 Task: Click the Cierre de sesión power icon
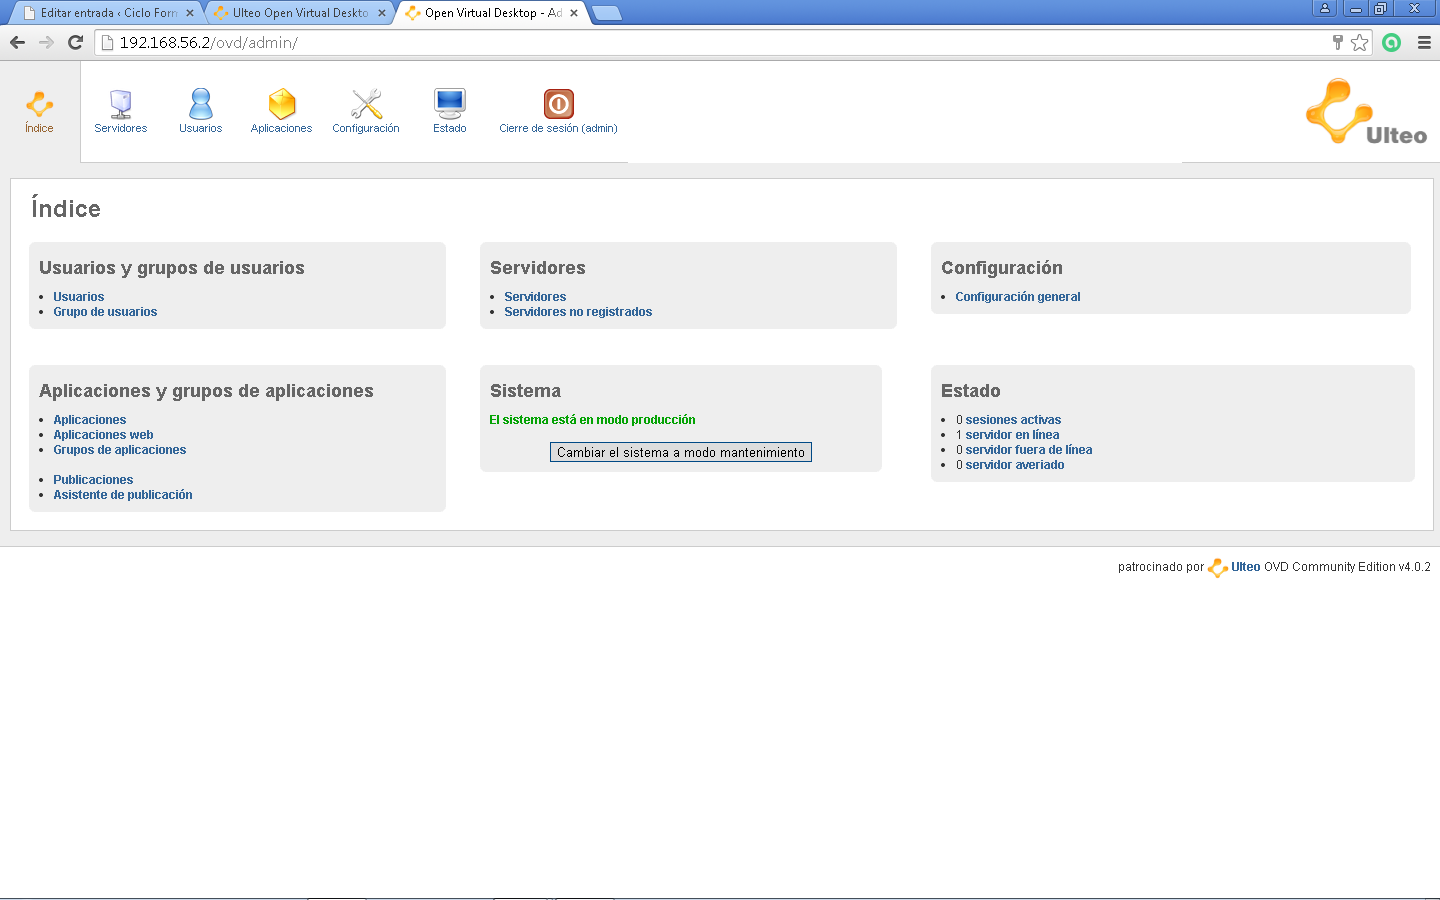point(558,104)
